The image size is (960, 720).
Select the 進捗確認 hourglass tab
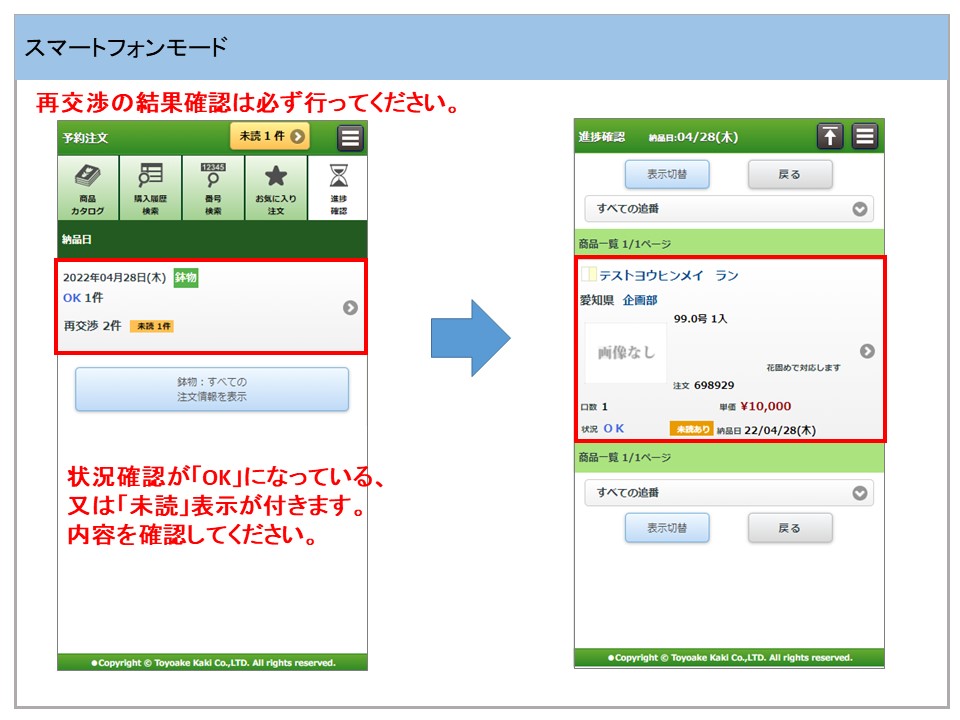(339, 188)
